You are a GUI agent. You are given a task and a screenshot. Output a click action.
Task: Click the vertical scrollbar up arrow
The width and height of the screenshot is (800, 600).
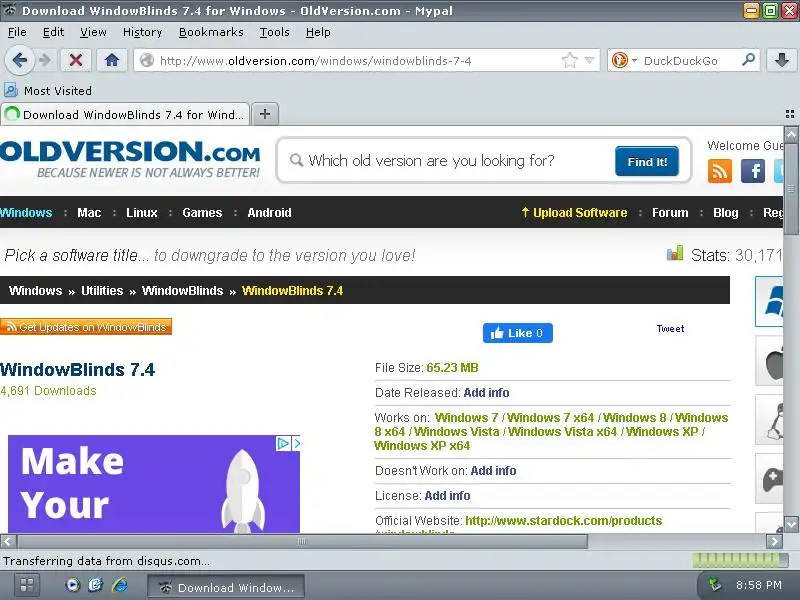(791, 134)
